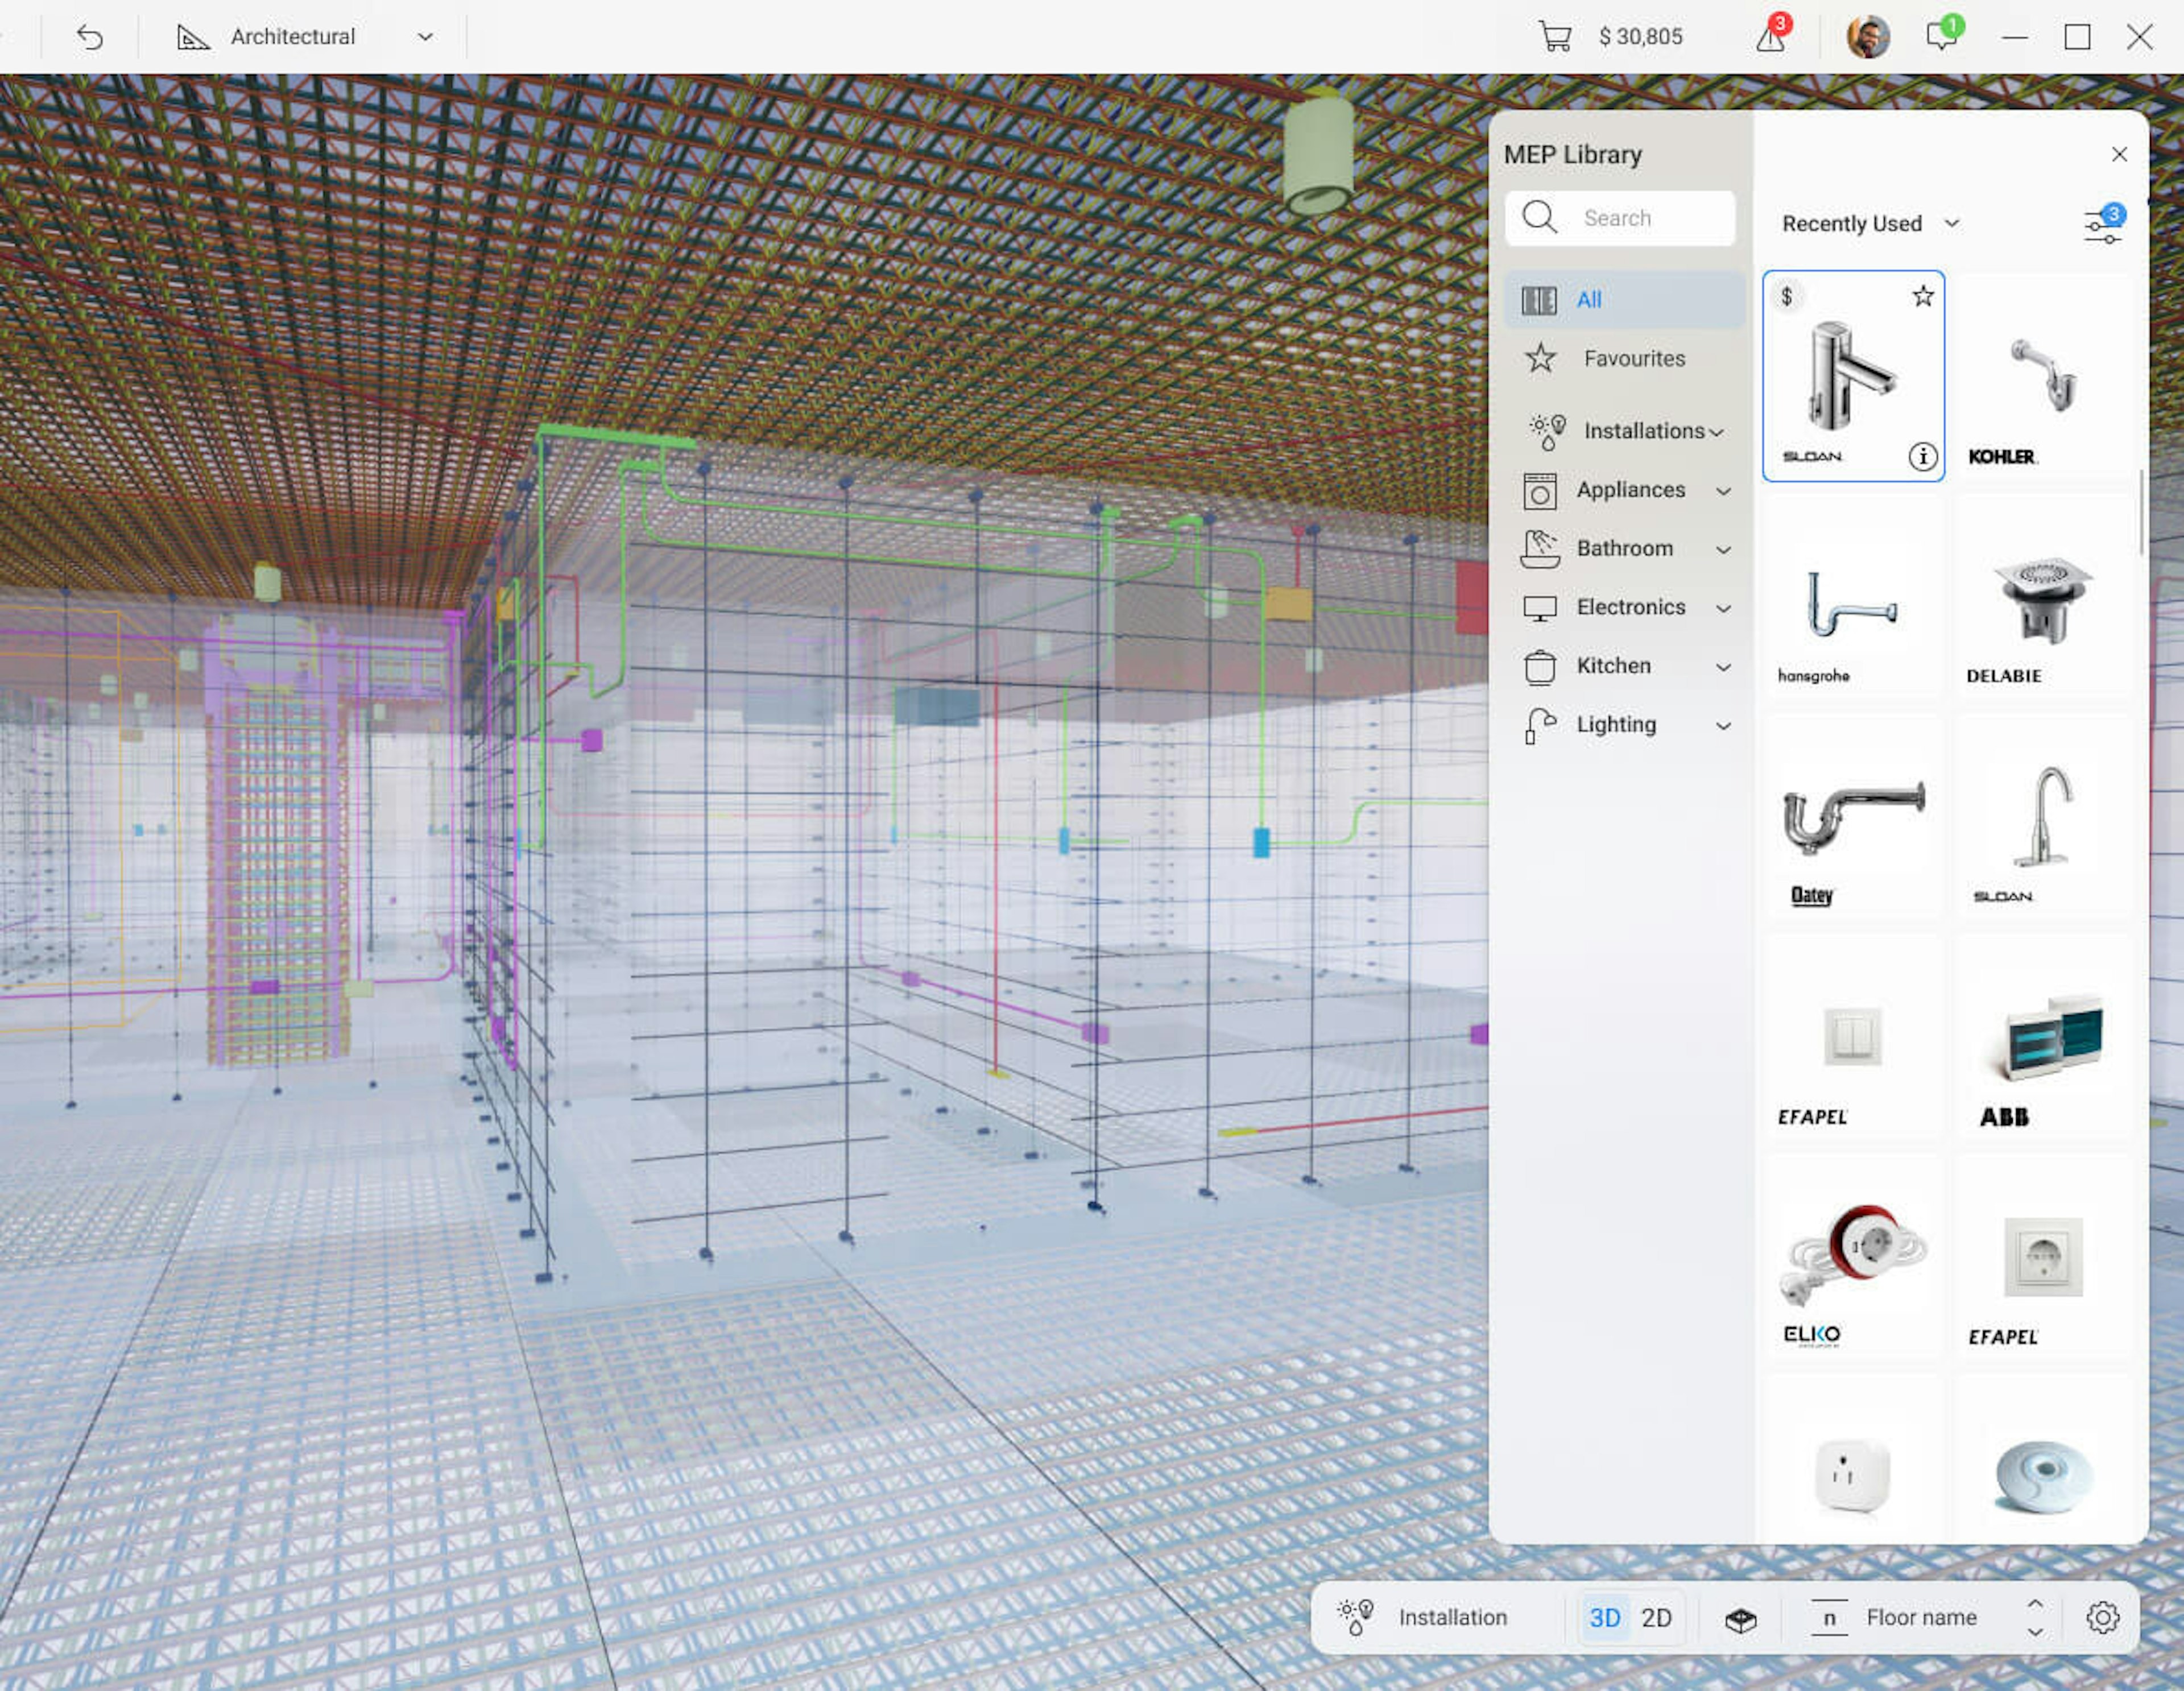
Task: Select the hansgrohe pipe thumbnail
Action: point(1853,598)
